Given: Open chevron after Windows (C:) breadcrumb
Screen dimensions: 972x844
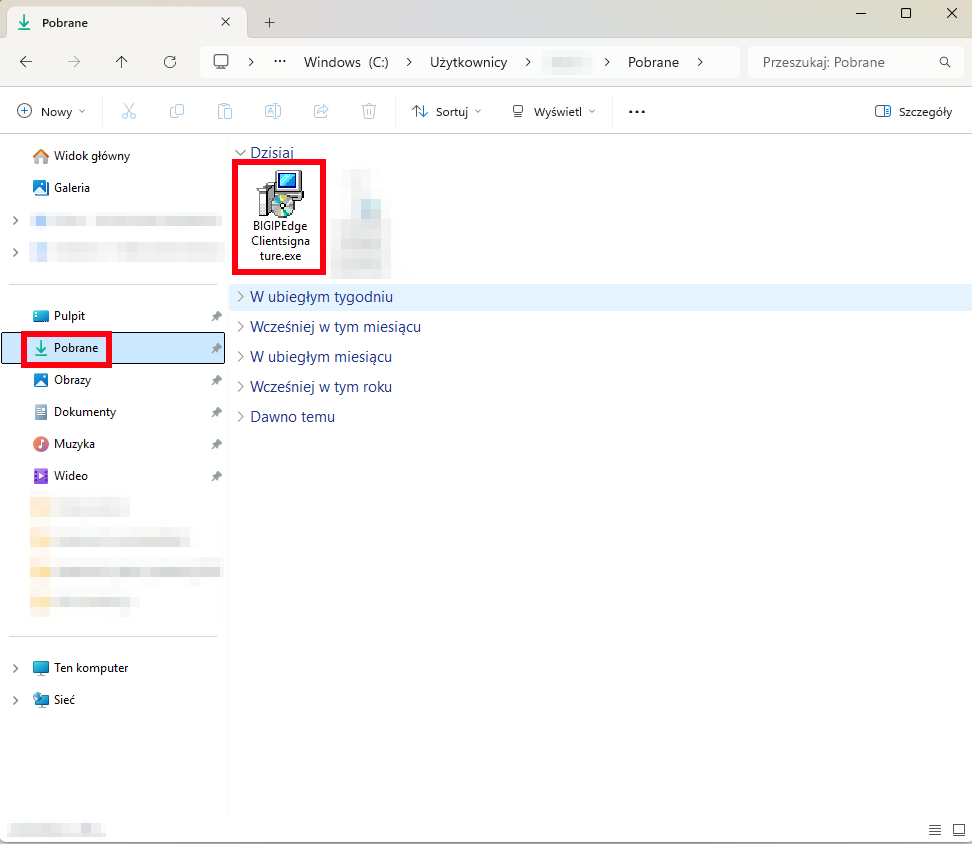Looking at the screenshot, I should point(409,62).
